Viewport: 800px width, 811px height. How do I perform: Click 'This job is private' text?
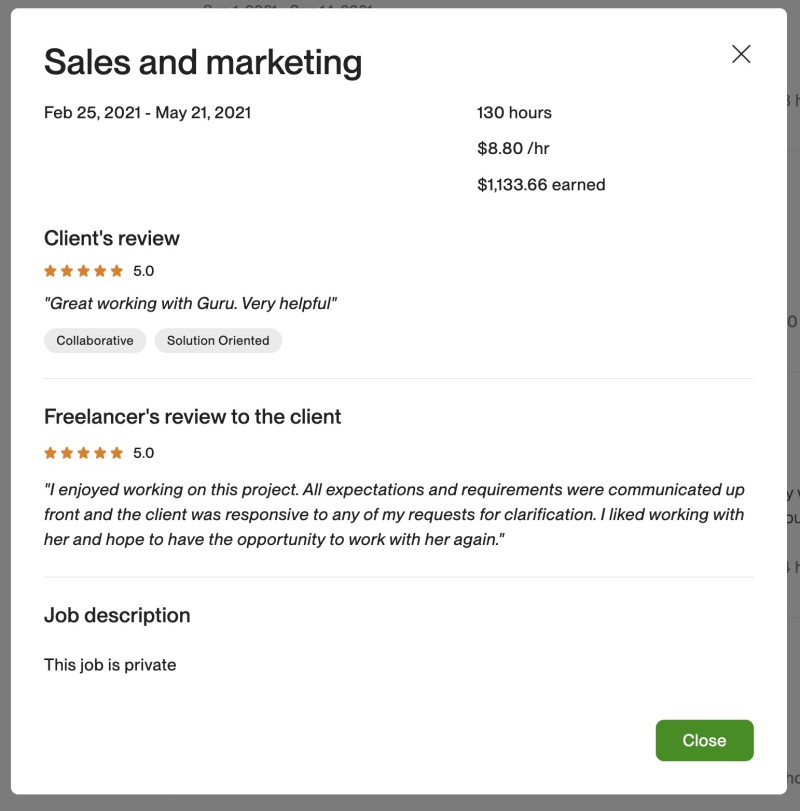click(110, 665)
